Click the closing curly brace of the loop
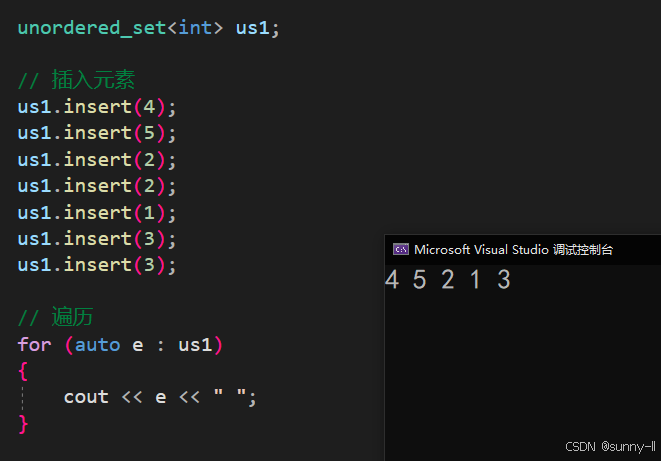 pyautogui.click(x=23, y=424)
